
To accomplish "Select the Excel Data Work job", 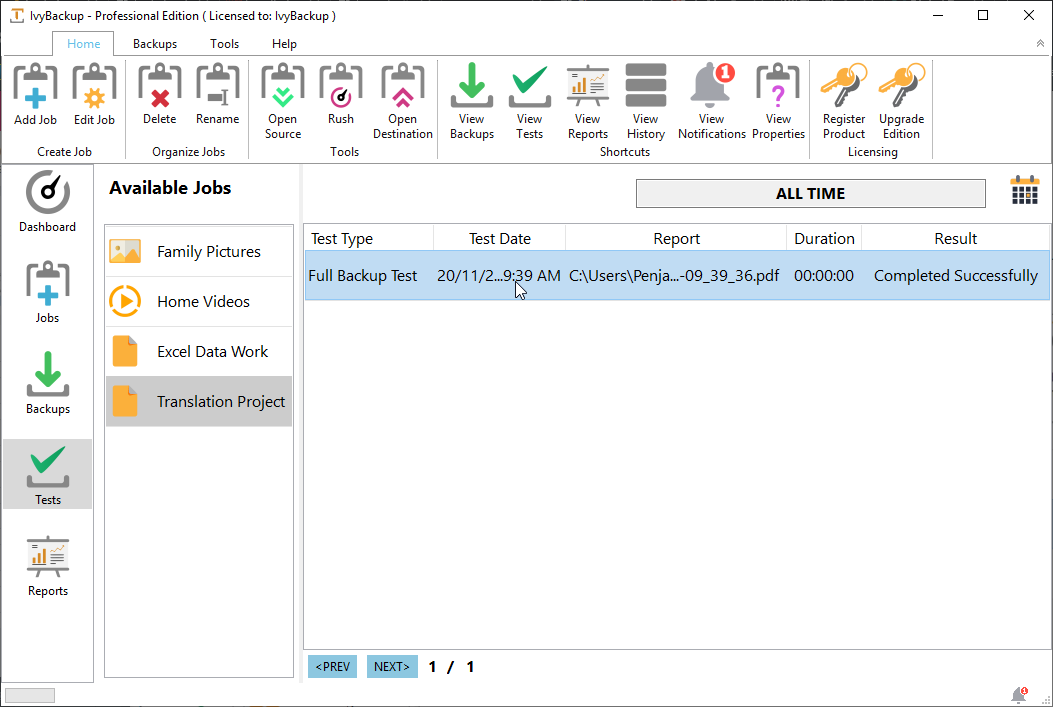I will (199, 352).
